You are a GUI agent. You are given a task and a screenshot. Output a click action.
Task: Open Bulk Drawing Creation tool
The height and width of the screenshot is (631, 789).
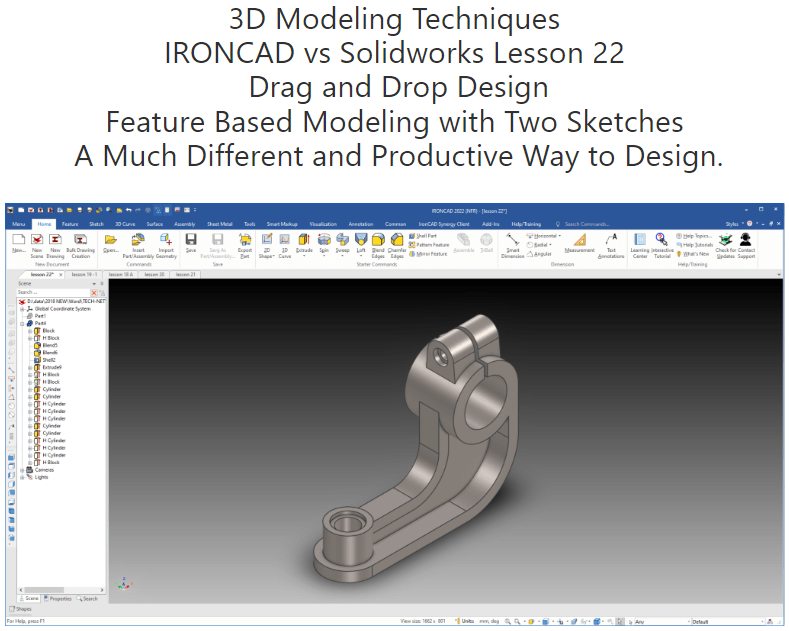80,241
